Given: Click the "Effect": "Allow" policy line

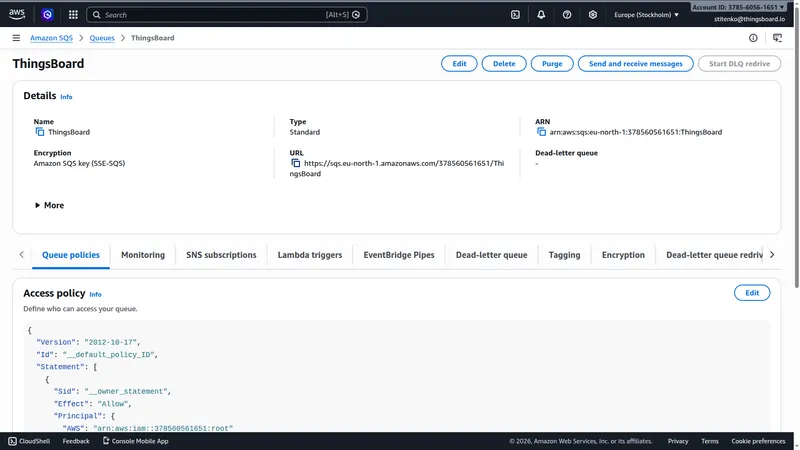Looking at the screenshot, I should tap(93, 404).
